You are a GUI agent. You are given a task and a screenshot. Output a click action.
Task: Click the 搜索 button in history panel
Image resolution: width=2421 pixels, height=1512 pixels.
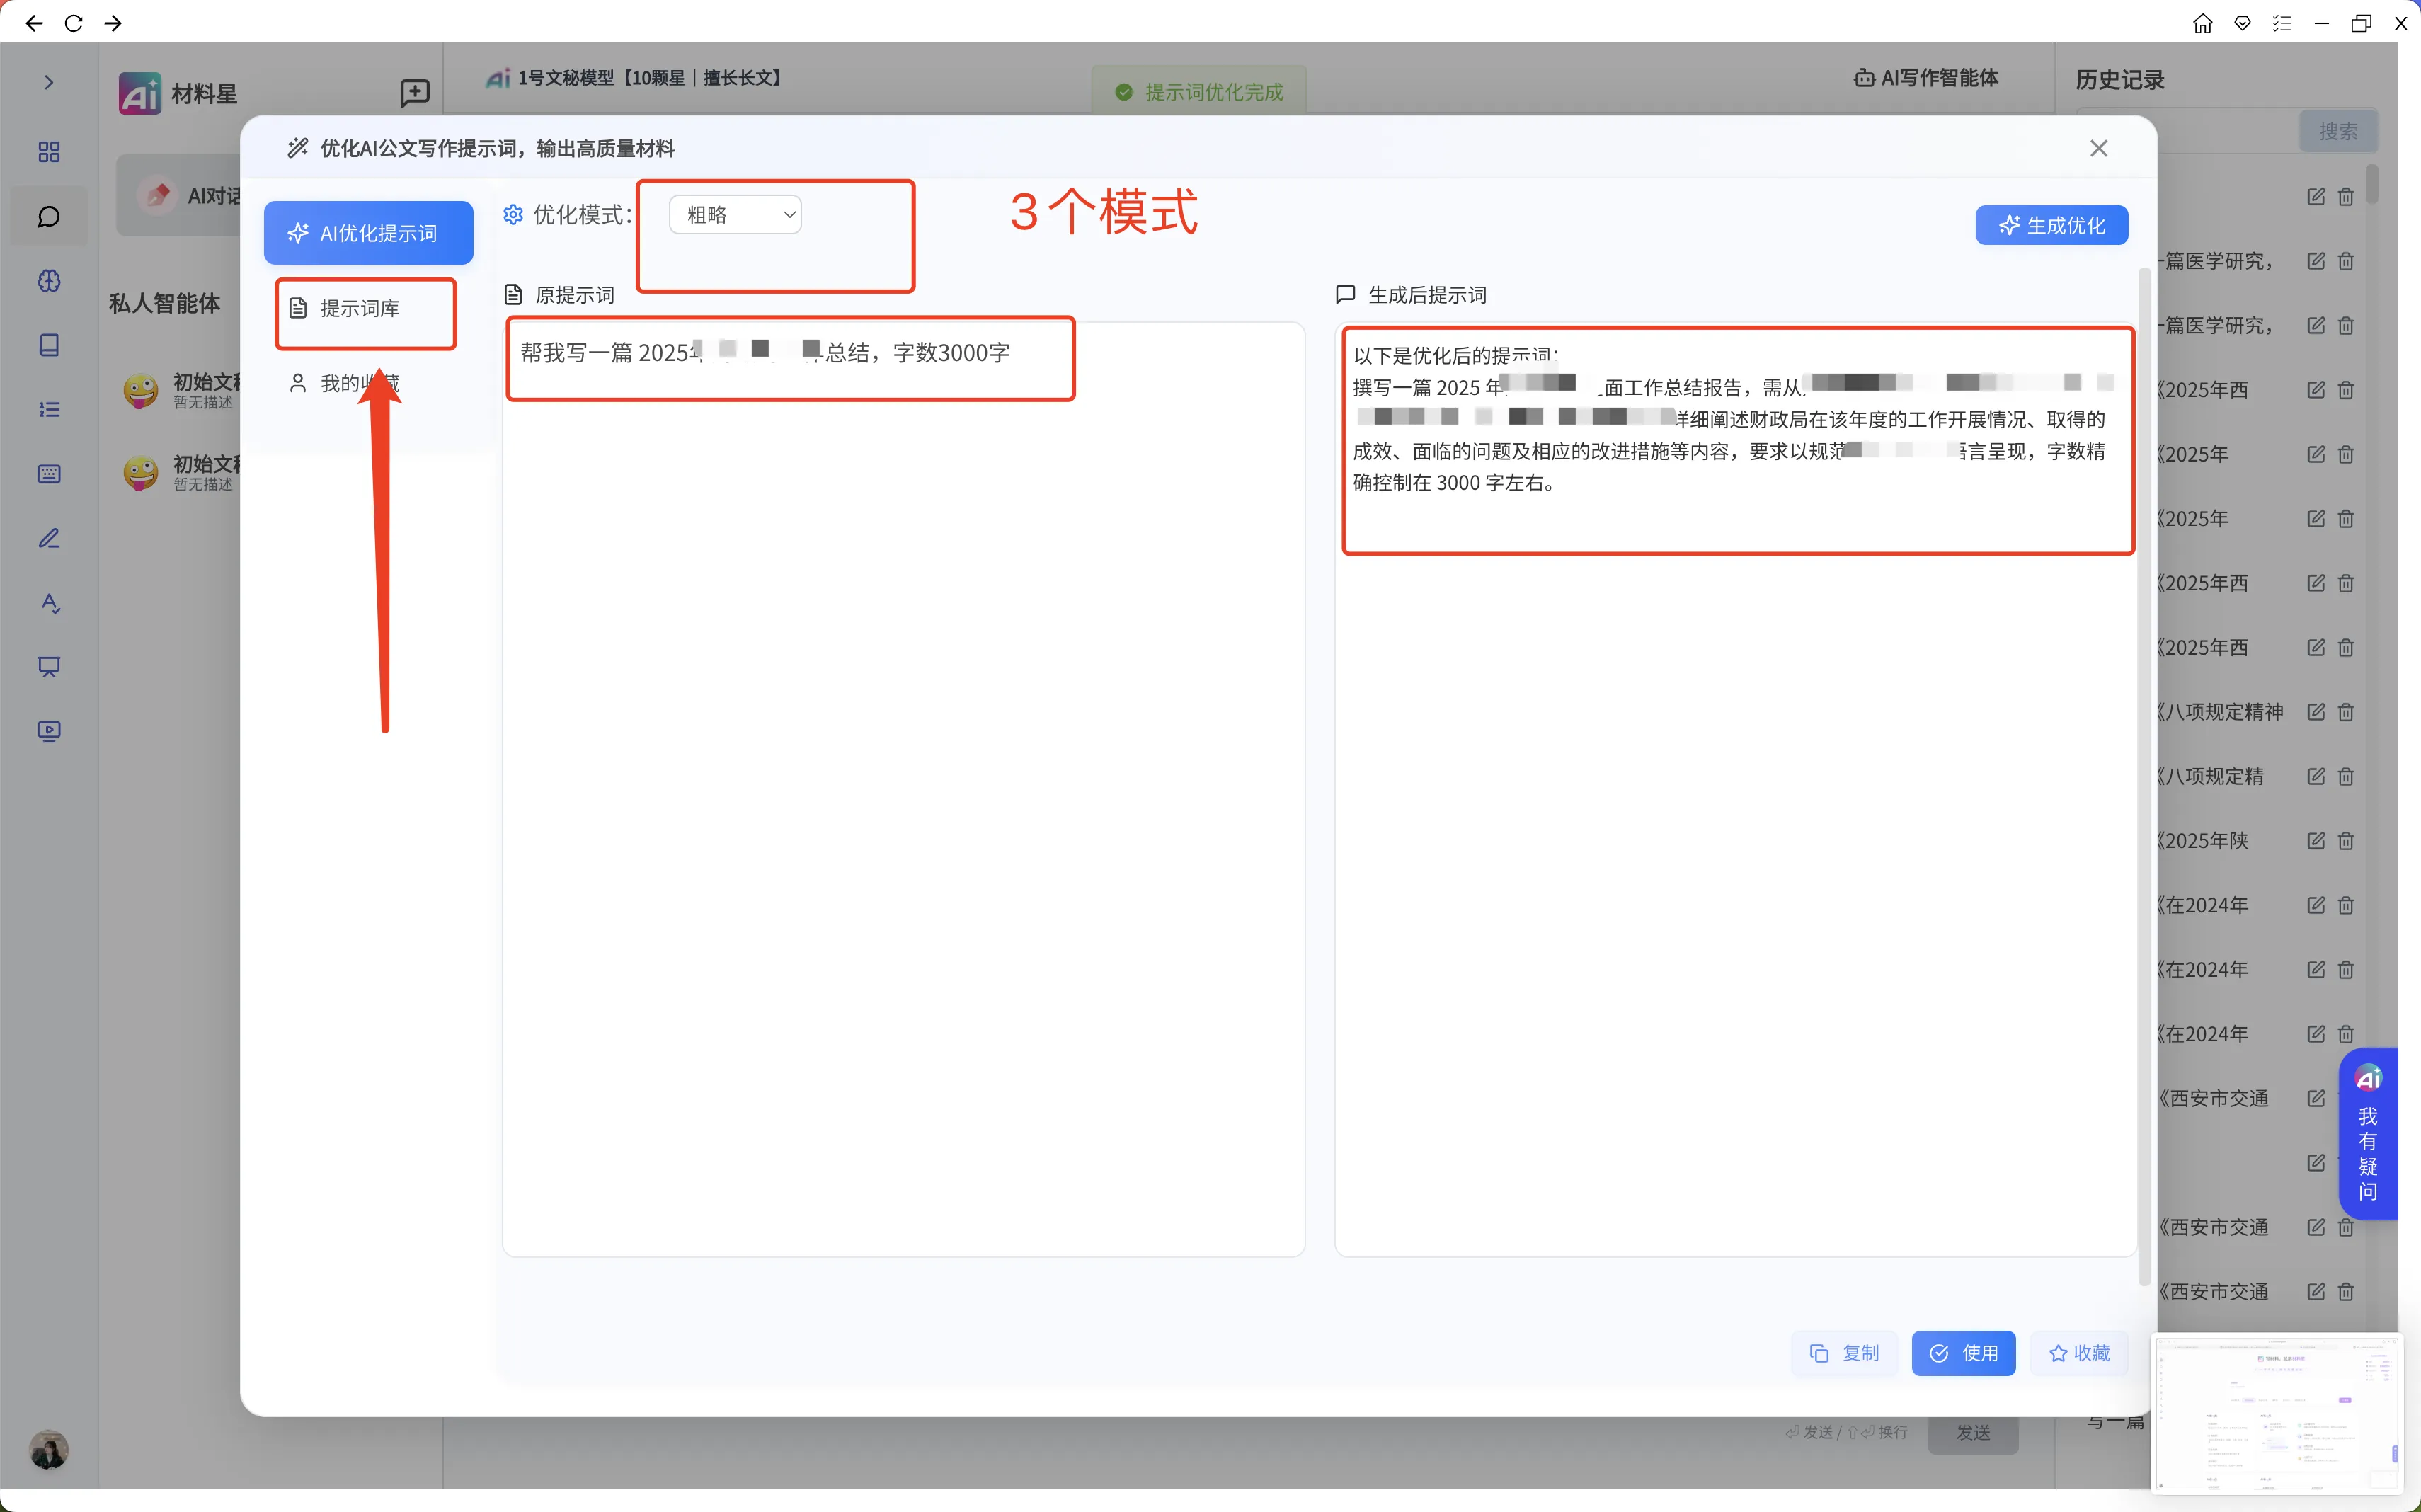tap(2338, 131)
